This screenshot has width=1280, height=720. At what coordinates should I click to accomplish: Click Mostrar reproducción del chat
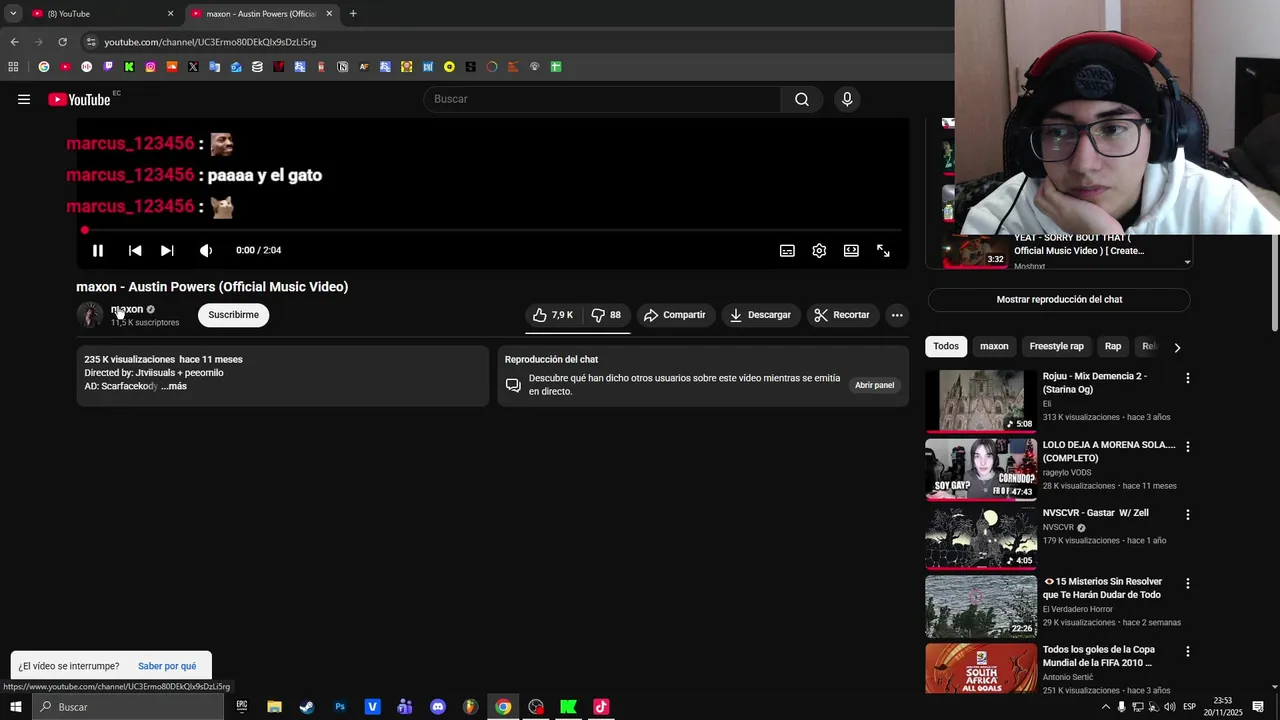(x=1059, y=299)
